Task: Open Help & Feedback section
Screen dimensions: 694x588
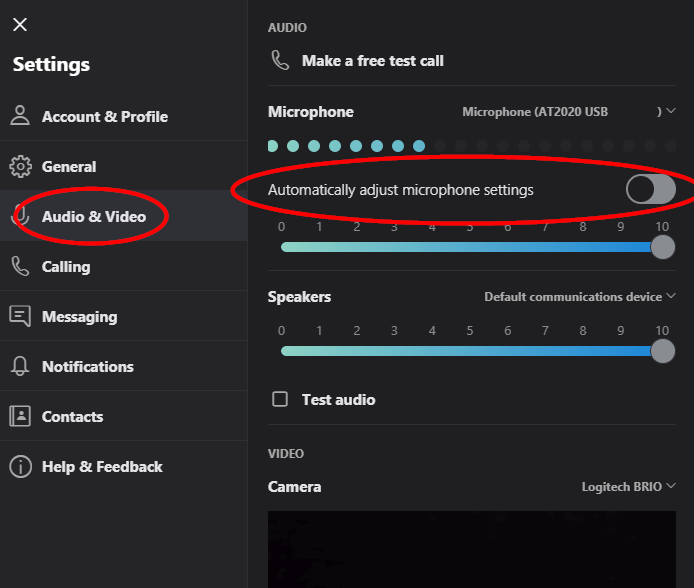Action: tap(123, 466)
